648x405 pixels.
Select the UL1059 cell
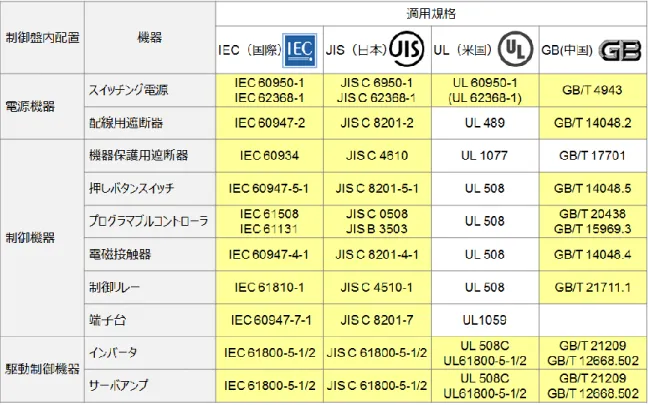pyautogui.click(x=485, y=320)
